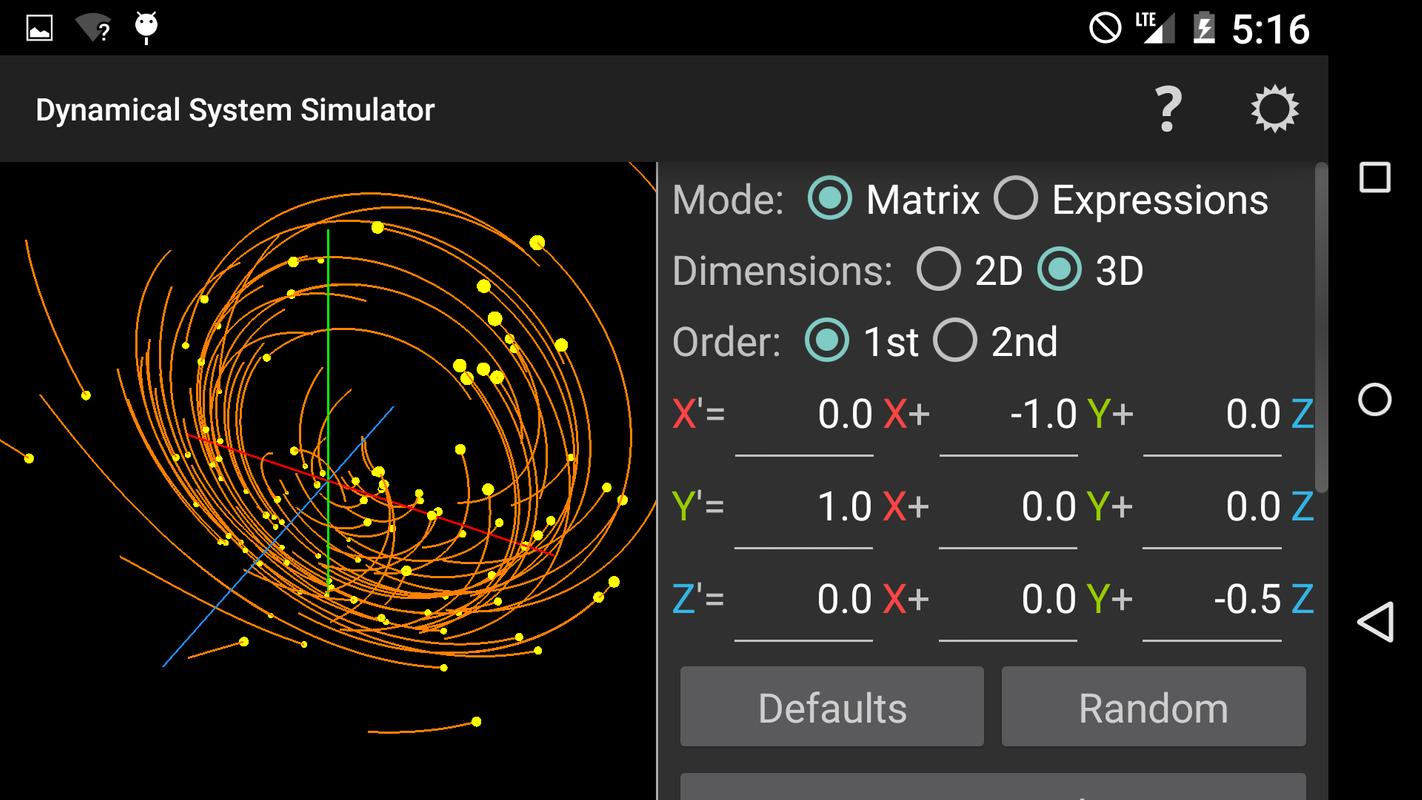The height and width of the screenshot is (800, 1422).
Task: Tap the recent apps square button
Action: click(x=1375, y=177)
